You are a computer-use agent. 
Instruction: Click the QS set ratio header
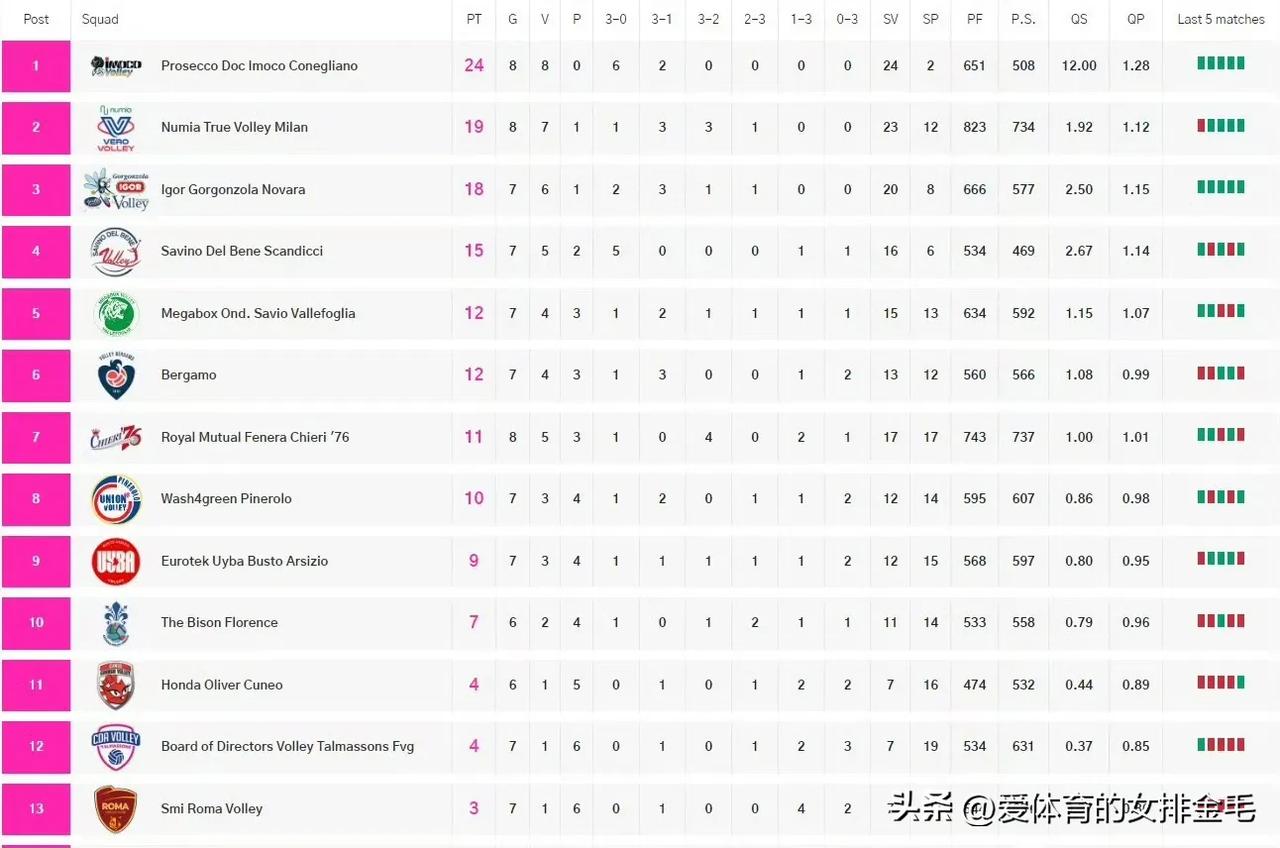1079,19
